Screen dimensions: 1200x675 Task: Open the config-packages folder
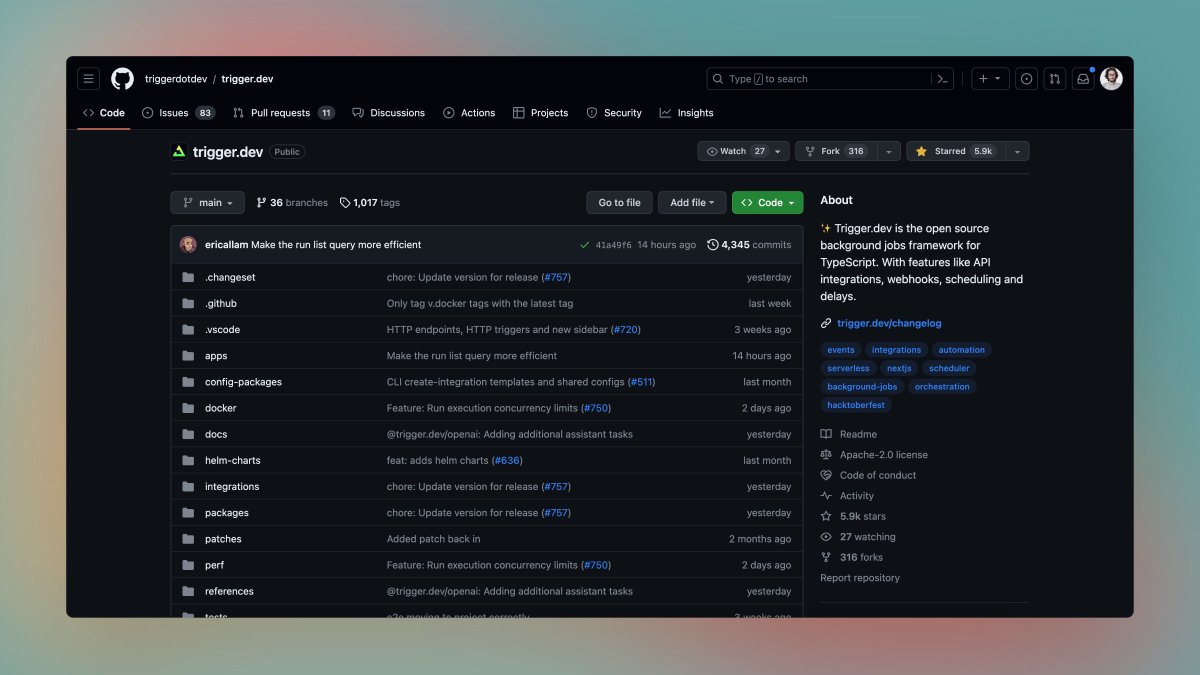click(x=243, y=382)
